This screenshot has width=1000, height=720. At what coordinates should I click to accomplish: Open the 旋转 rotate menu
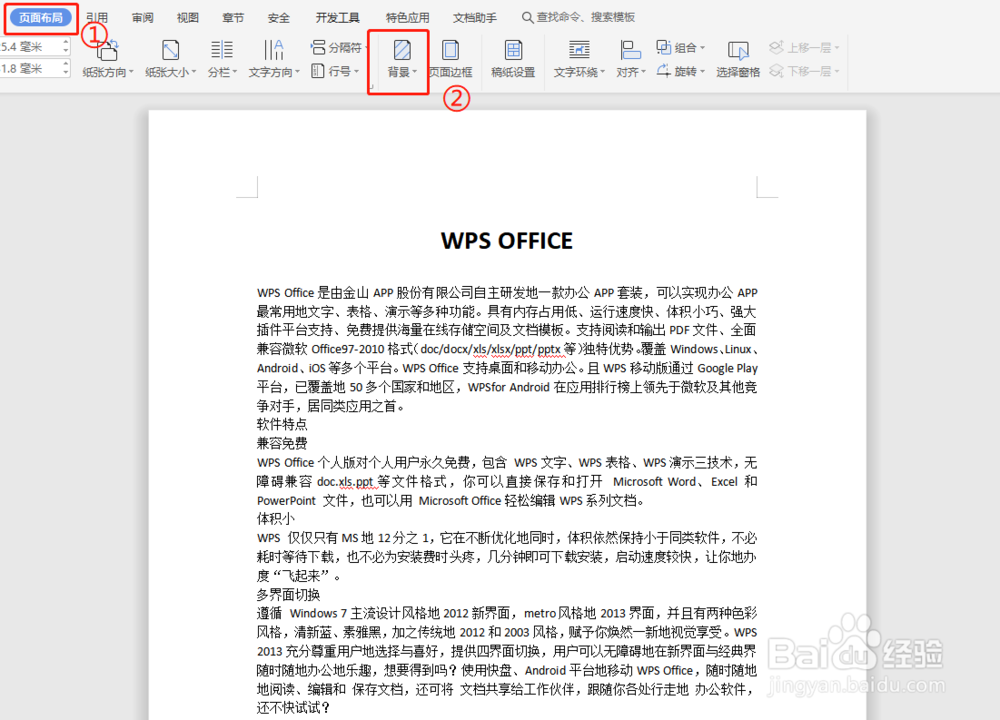pyautogui.click(x=681, y=71)
